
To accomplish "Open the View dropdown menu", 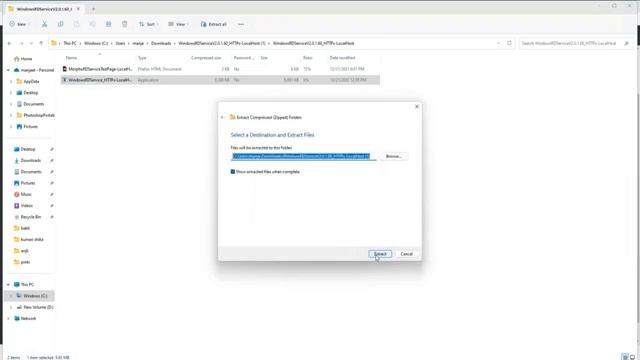I will click(178, 24).
